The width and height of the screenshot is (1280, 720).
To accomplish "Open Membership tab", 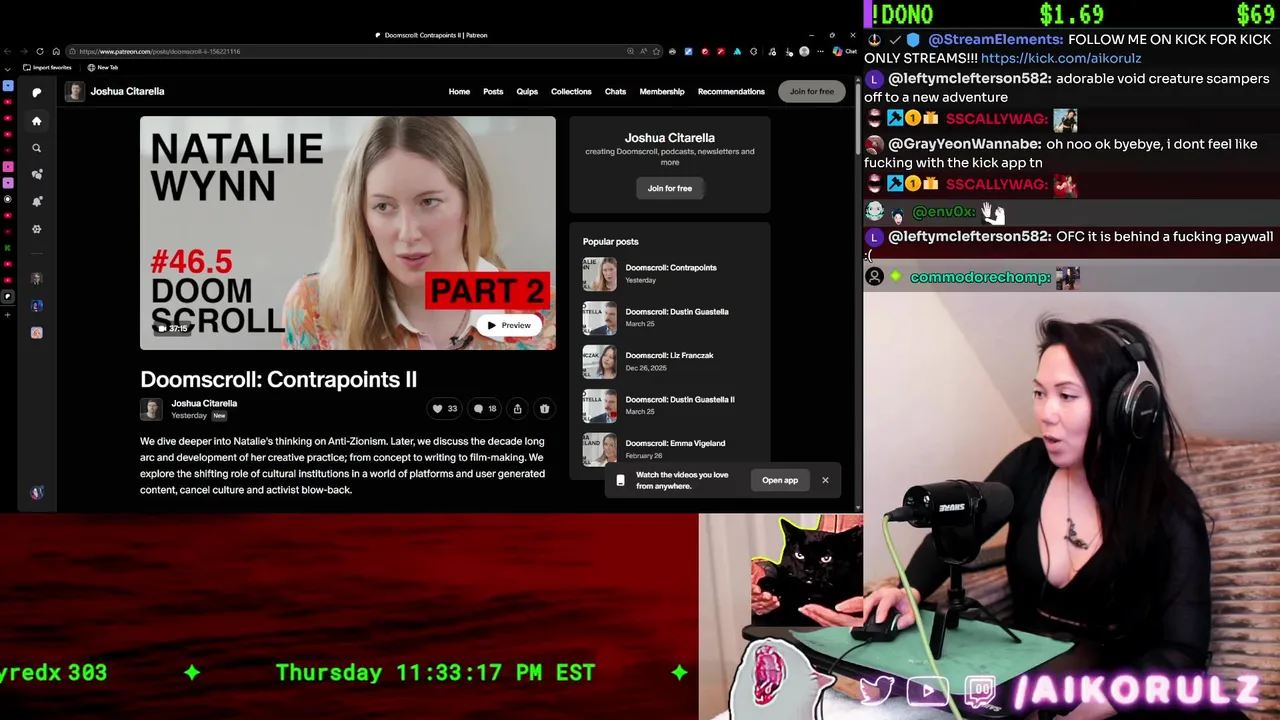I will point(662,91).
